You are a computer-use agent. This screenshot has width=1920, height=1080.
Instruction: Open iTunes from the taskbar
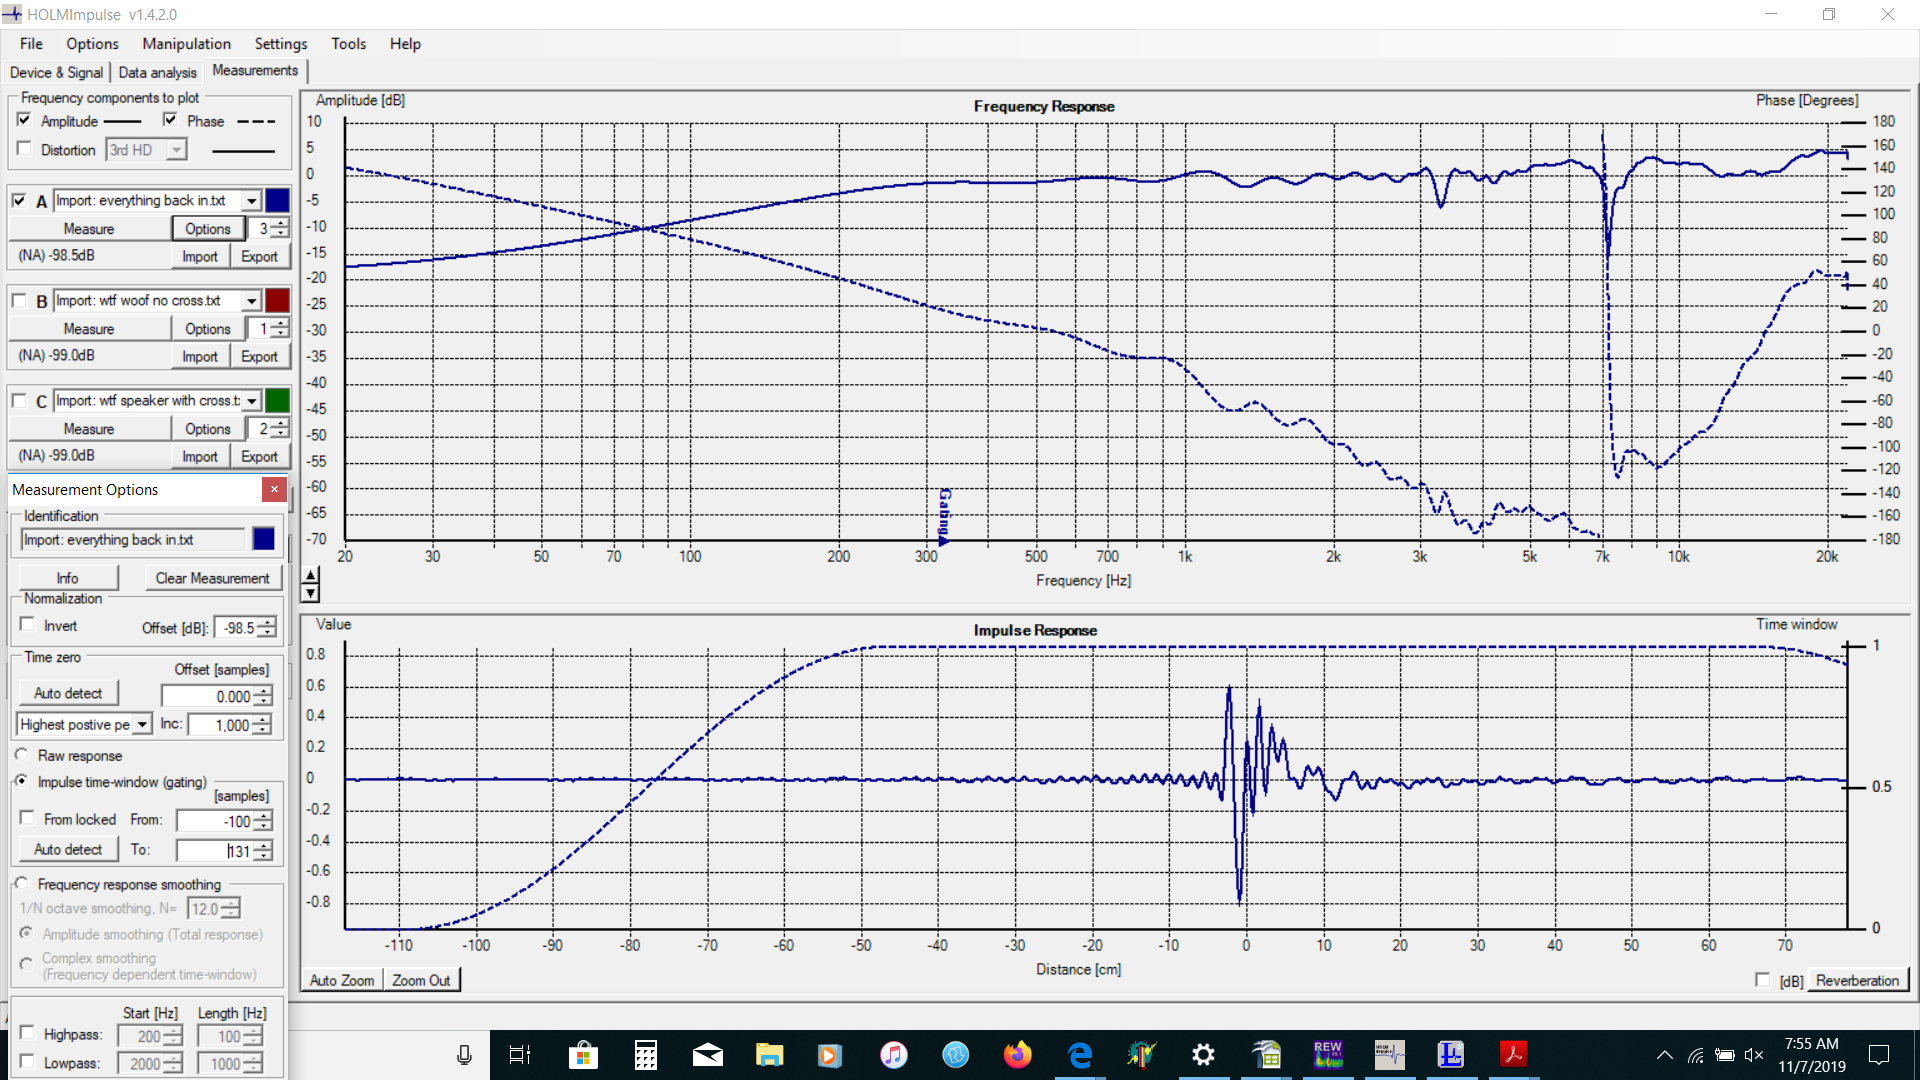(893, 1054)
